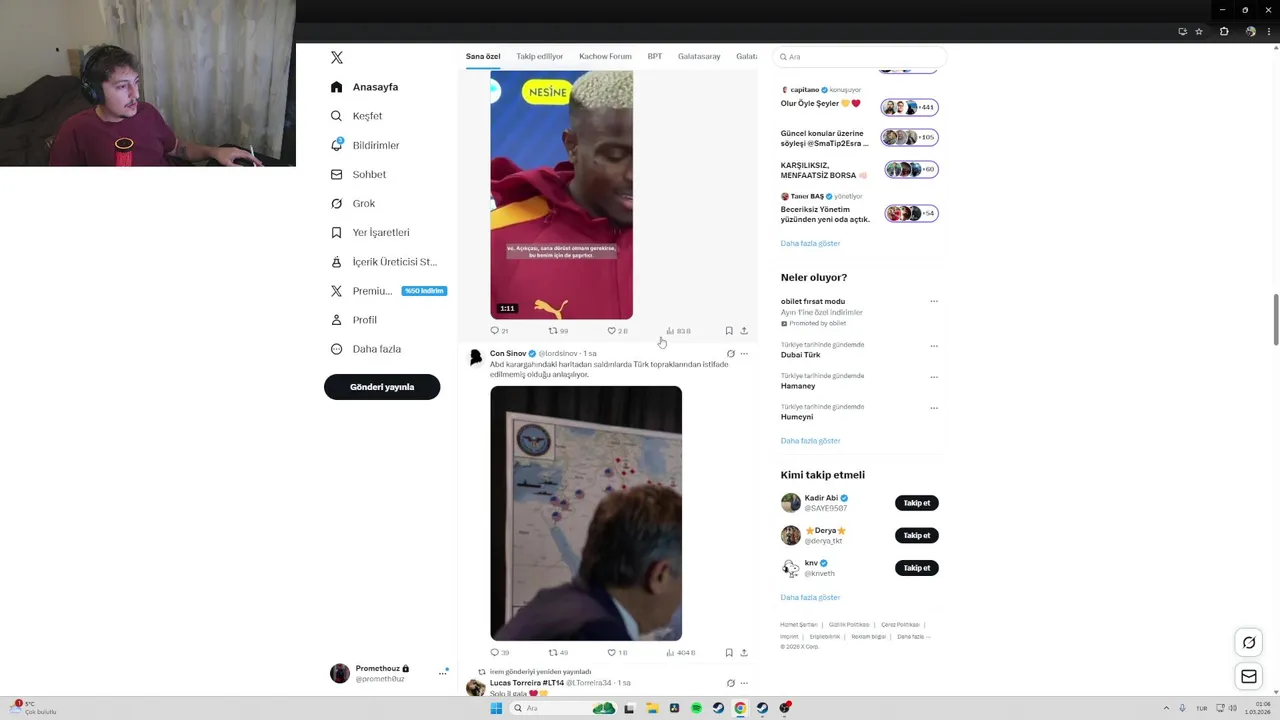Switch to the Kachow Forum tab
Screen dimensions: 1280x720
tap(605, 56)
